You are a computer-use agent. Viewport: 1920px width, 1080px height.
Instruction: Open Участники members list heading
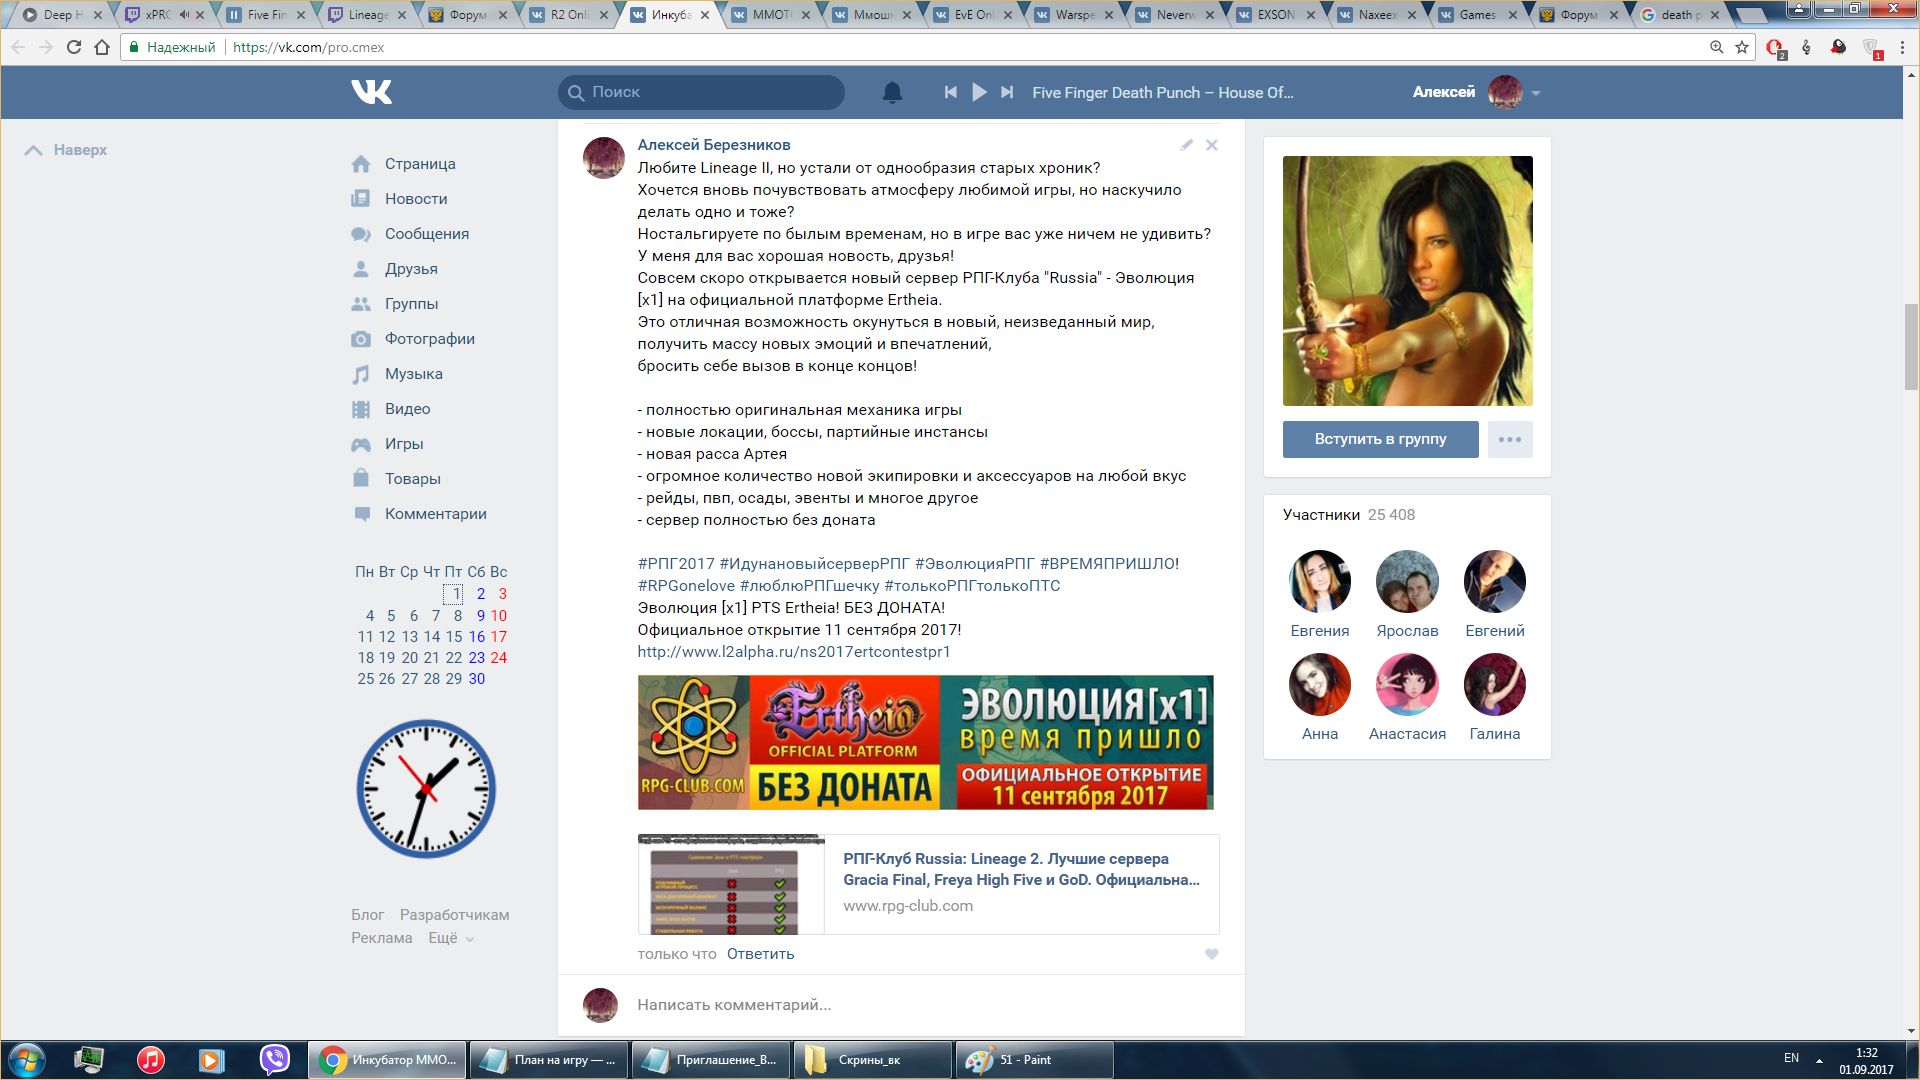[1322, 515]
